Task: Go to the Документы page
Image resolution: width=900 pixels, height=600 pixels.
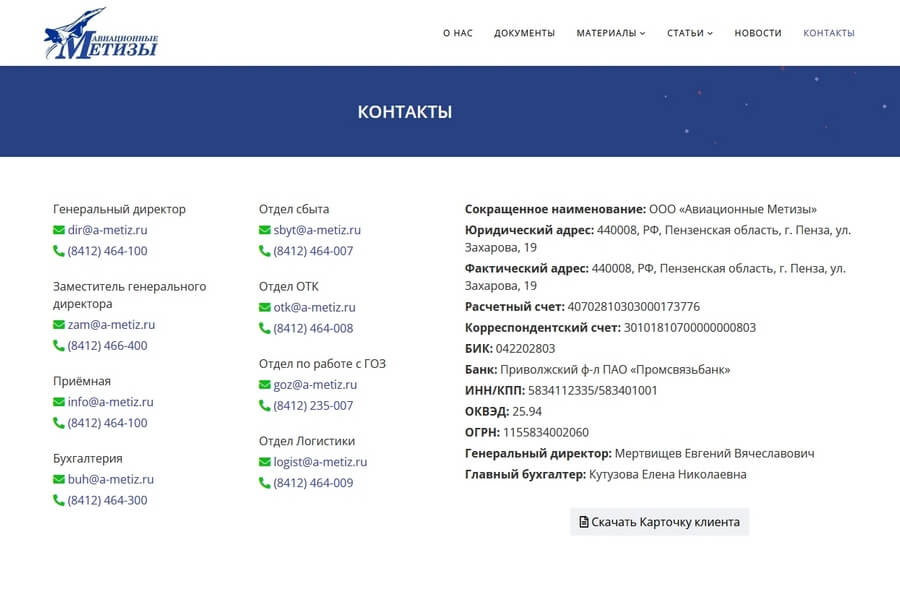Action: click(x=524, y=33)
